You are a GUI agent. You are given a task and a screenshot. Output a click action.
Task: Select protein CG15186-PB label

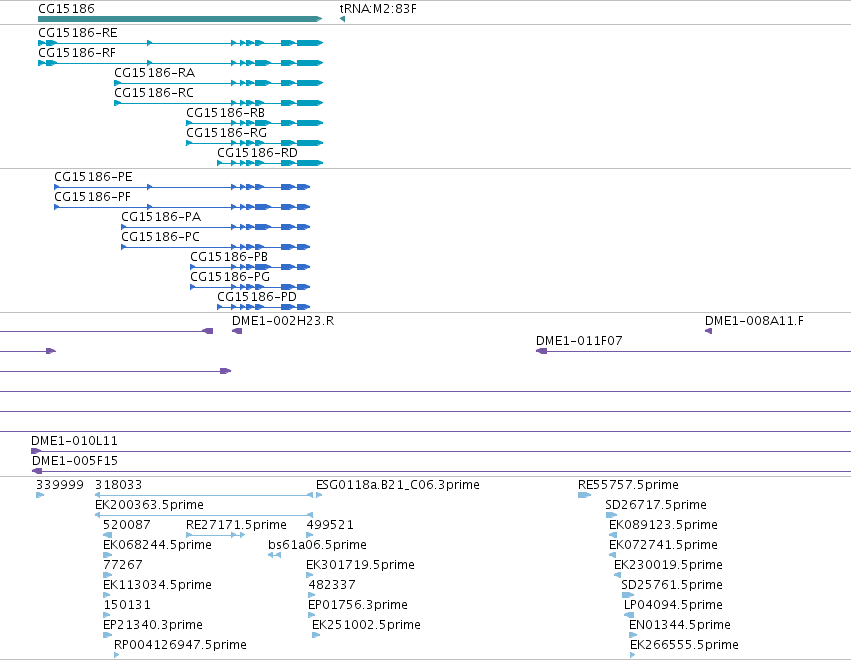coord(228,257)
